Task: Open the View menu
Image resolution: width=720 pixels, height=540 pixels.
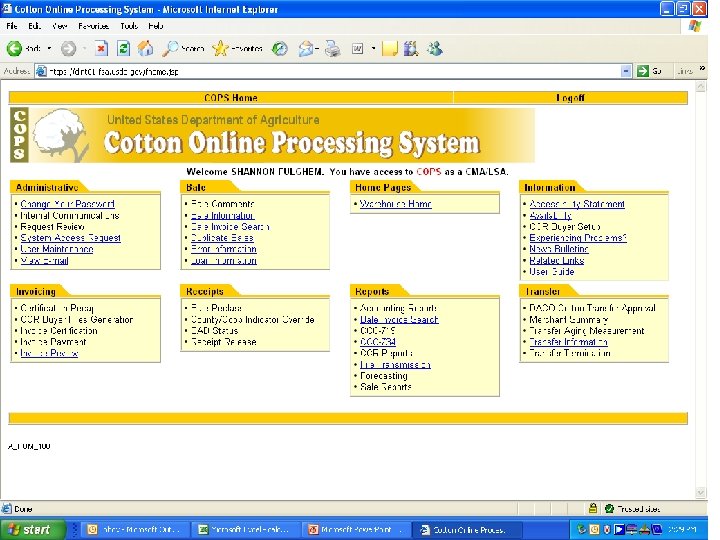Action: pyautogui.click(x=60, y=26)
